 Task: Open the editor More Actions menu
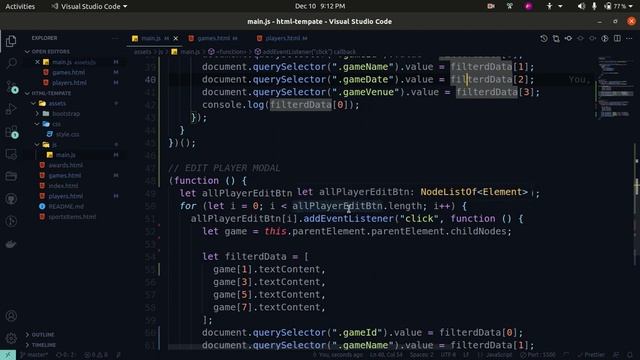pos(629,38)
